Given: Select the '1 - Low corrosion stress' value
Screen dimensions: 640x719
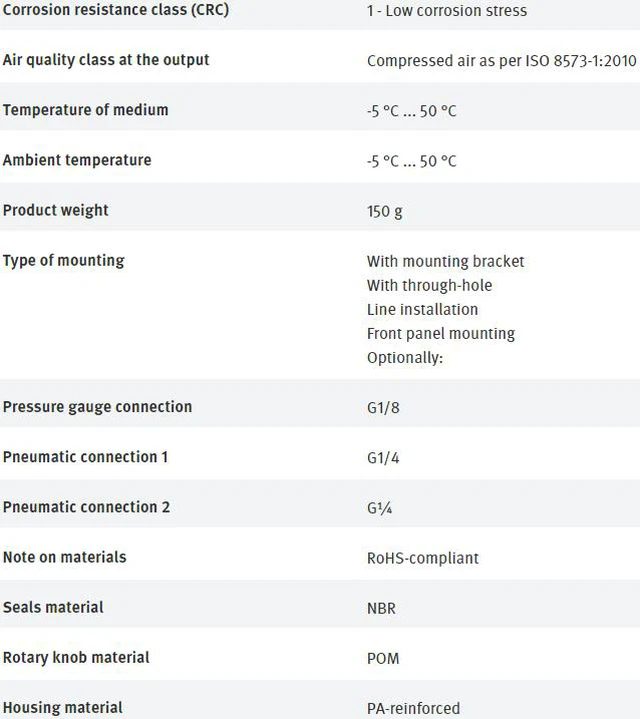Looking at the screenshot, I should pos(447,11).
